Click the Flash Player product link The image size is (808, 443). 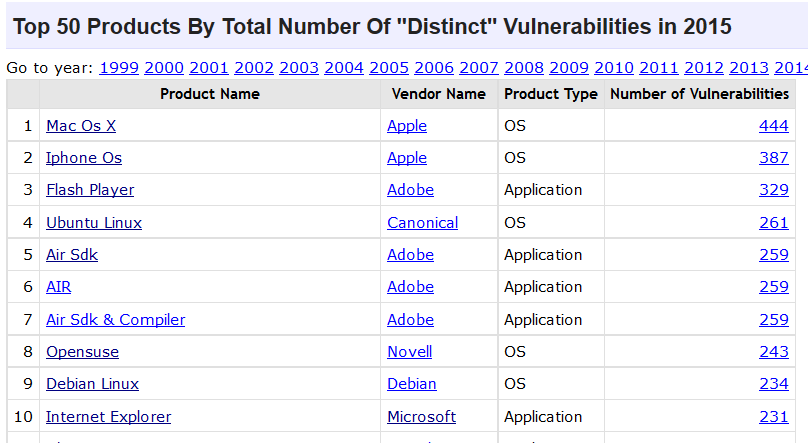tap(90, 190)
